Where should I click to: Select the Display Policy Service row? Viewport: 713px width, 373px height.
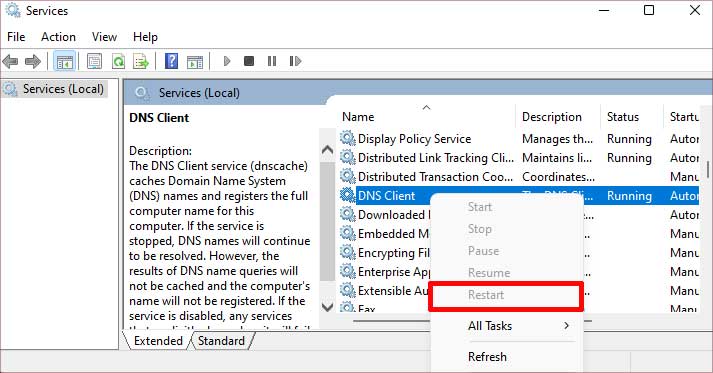tap(414, 139)
